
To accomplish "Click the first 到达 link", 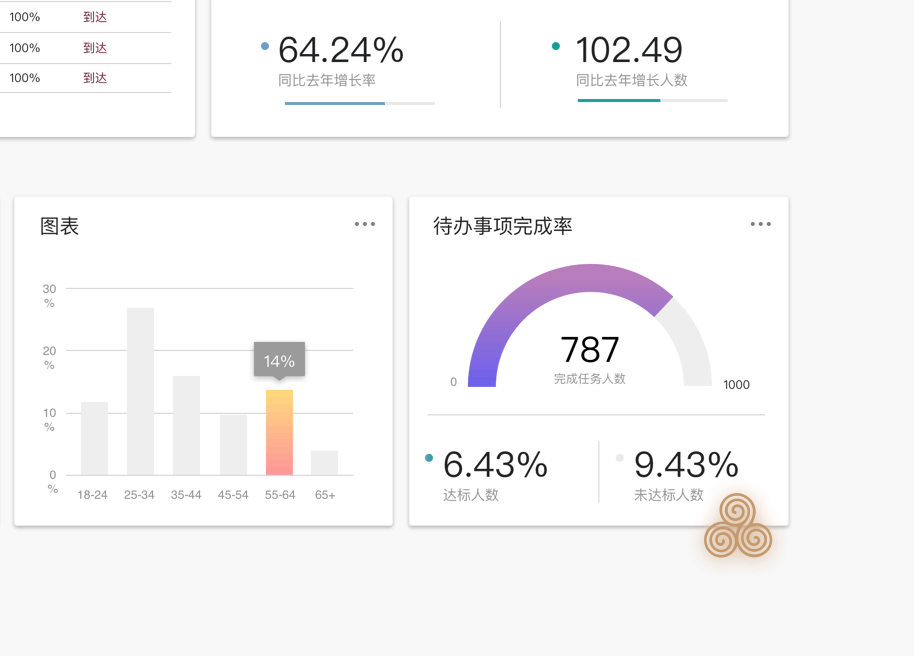I will (x=96, y=17).
